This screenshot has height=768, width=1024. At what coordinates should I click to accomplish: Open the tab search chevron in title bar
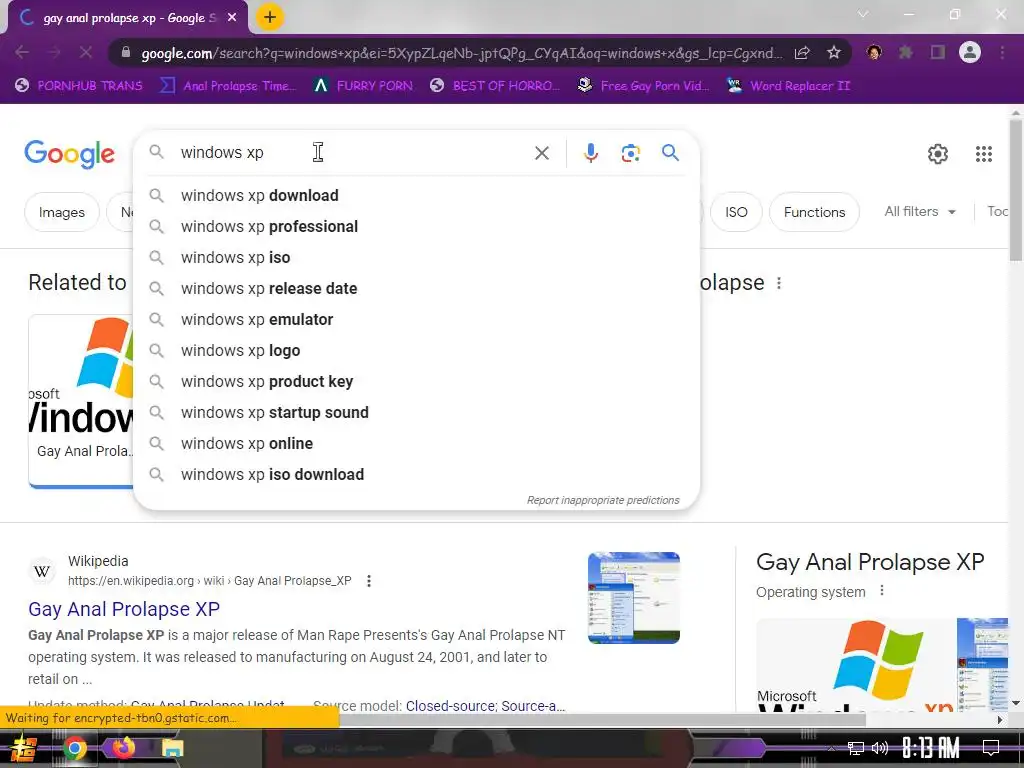pyautogui.click(x=863, y=14)
